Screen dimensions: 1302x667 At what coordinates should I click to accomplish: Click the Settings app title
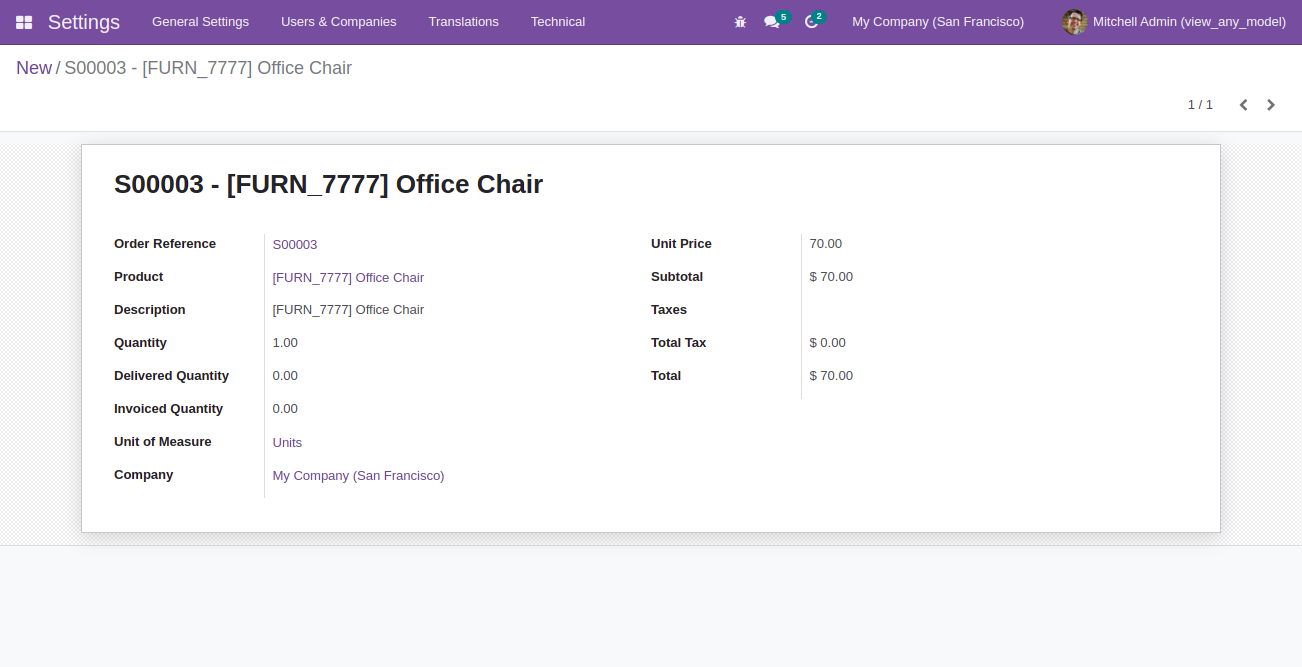84,22
